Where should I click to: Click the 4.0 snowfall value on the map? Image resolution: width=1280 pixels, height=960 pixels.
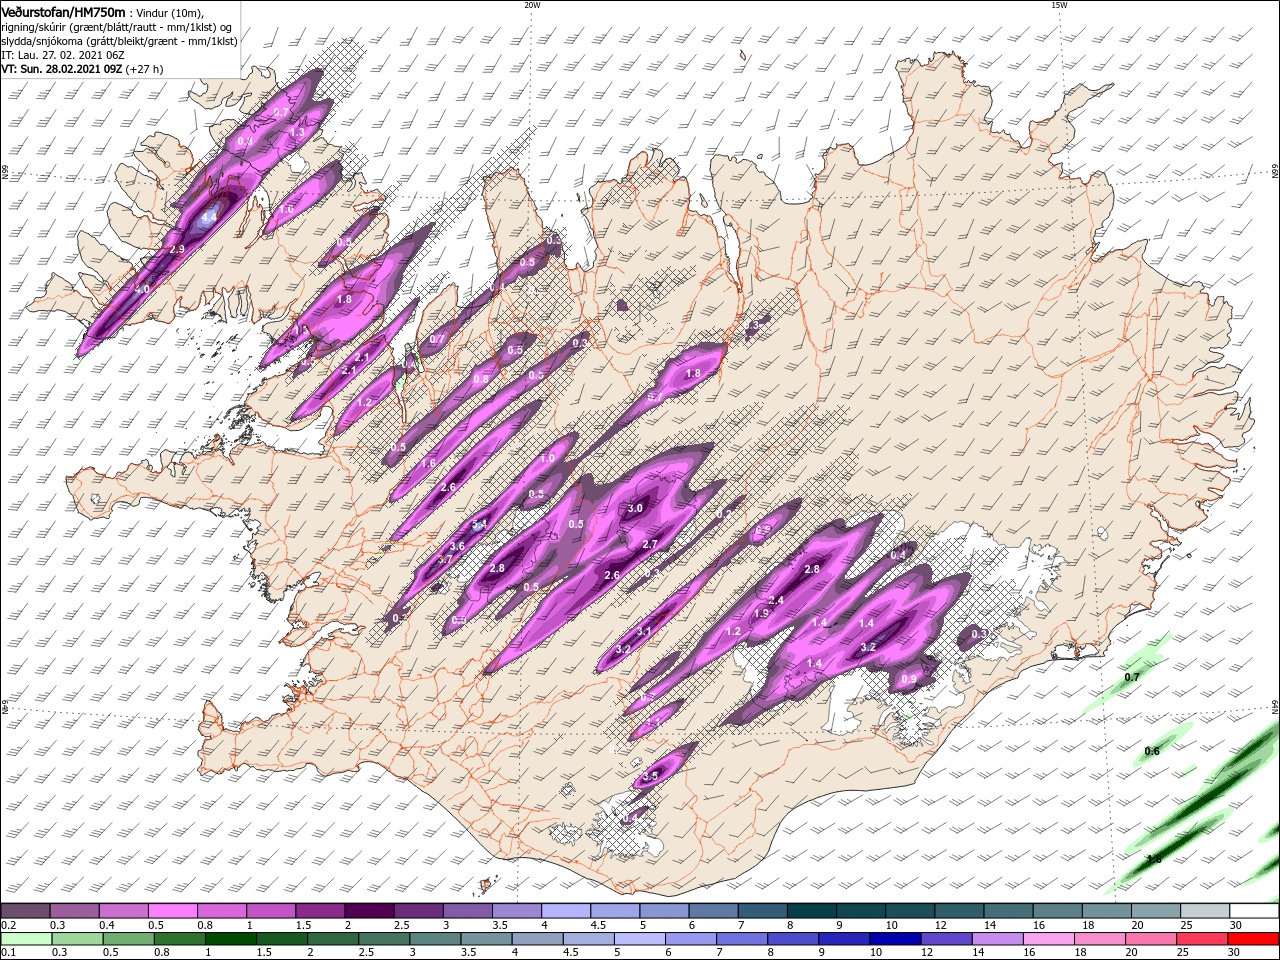coord(142,289)
